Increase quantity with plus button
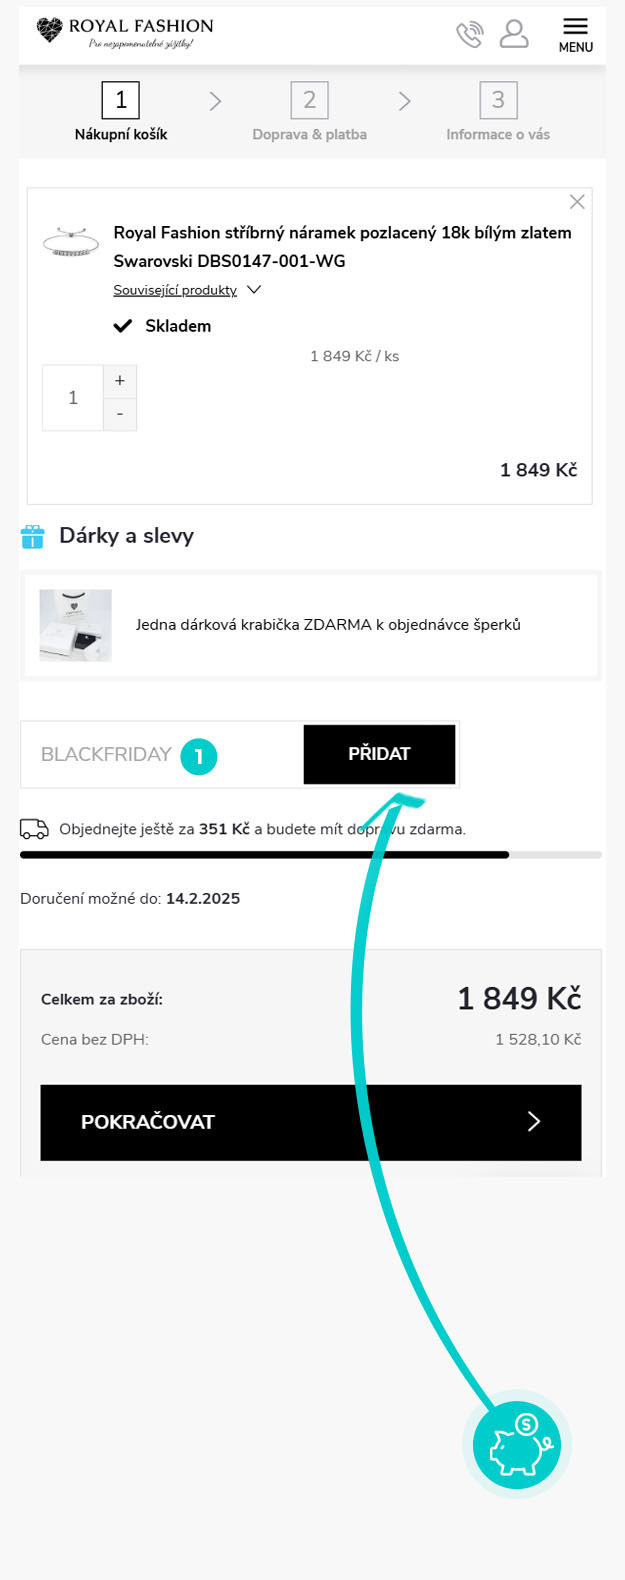 pos(120,381)
